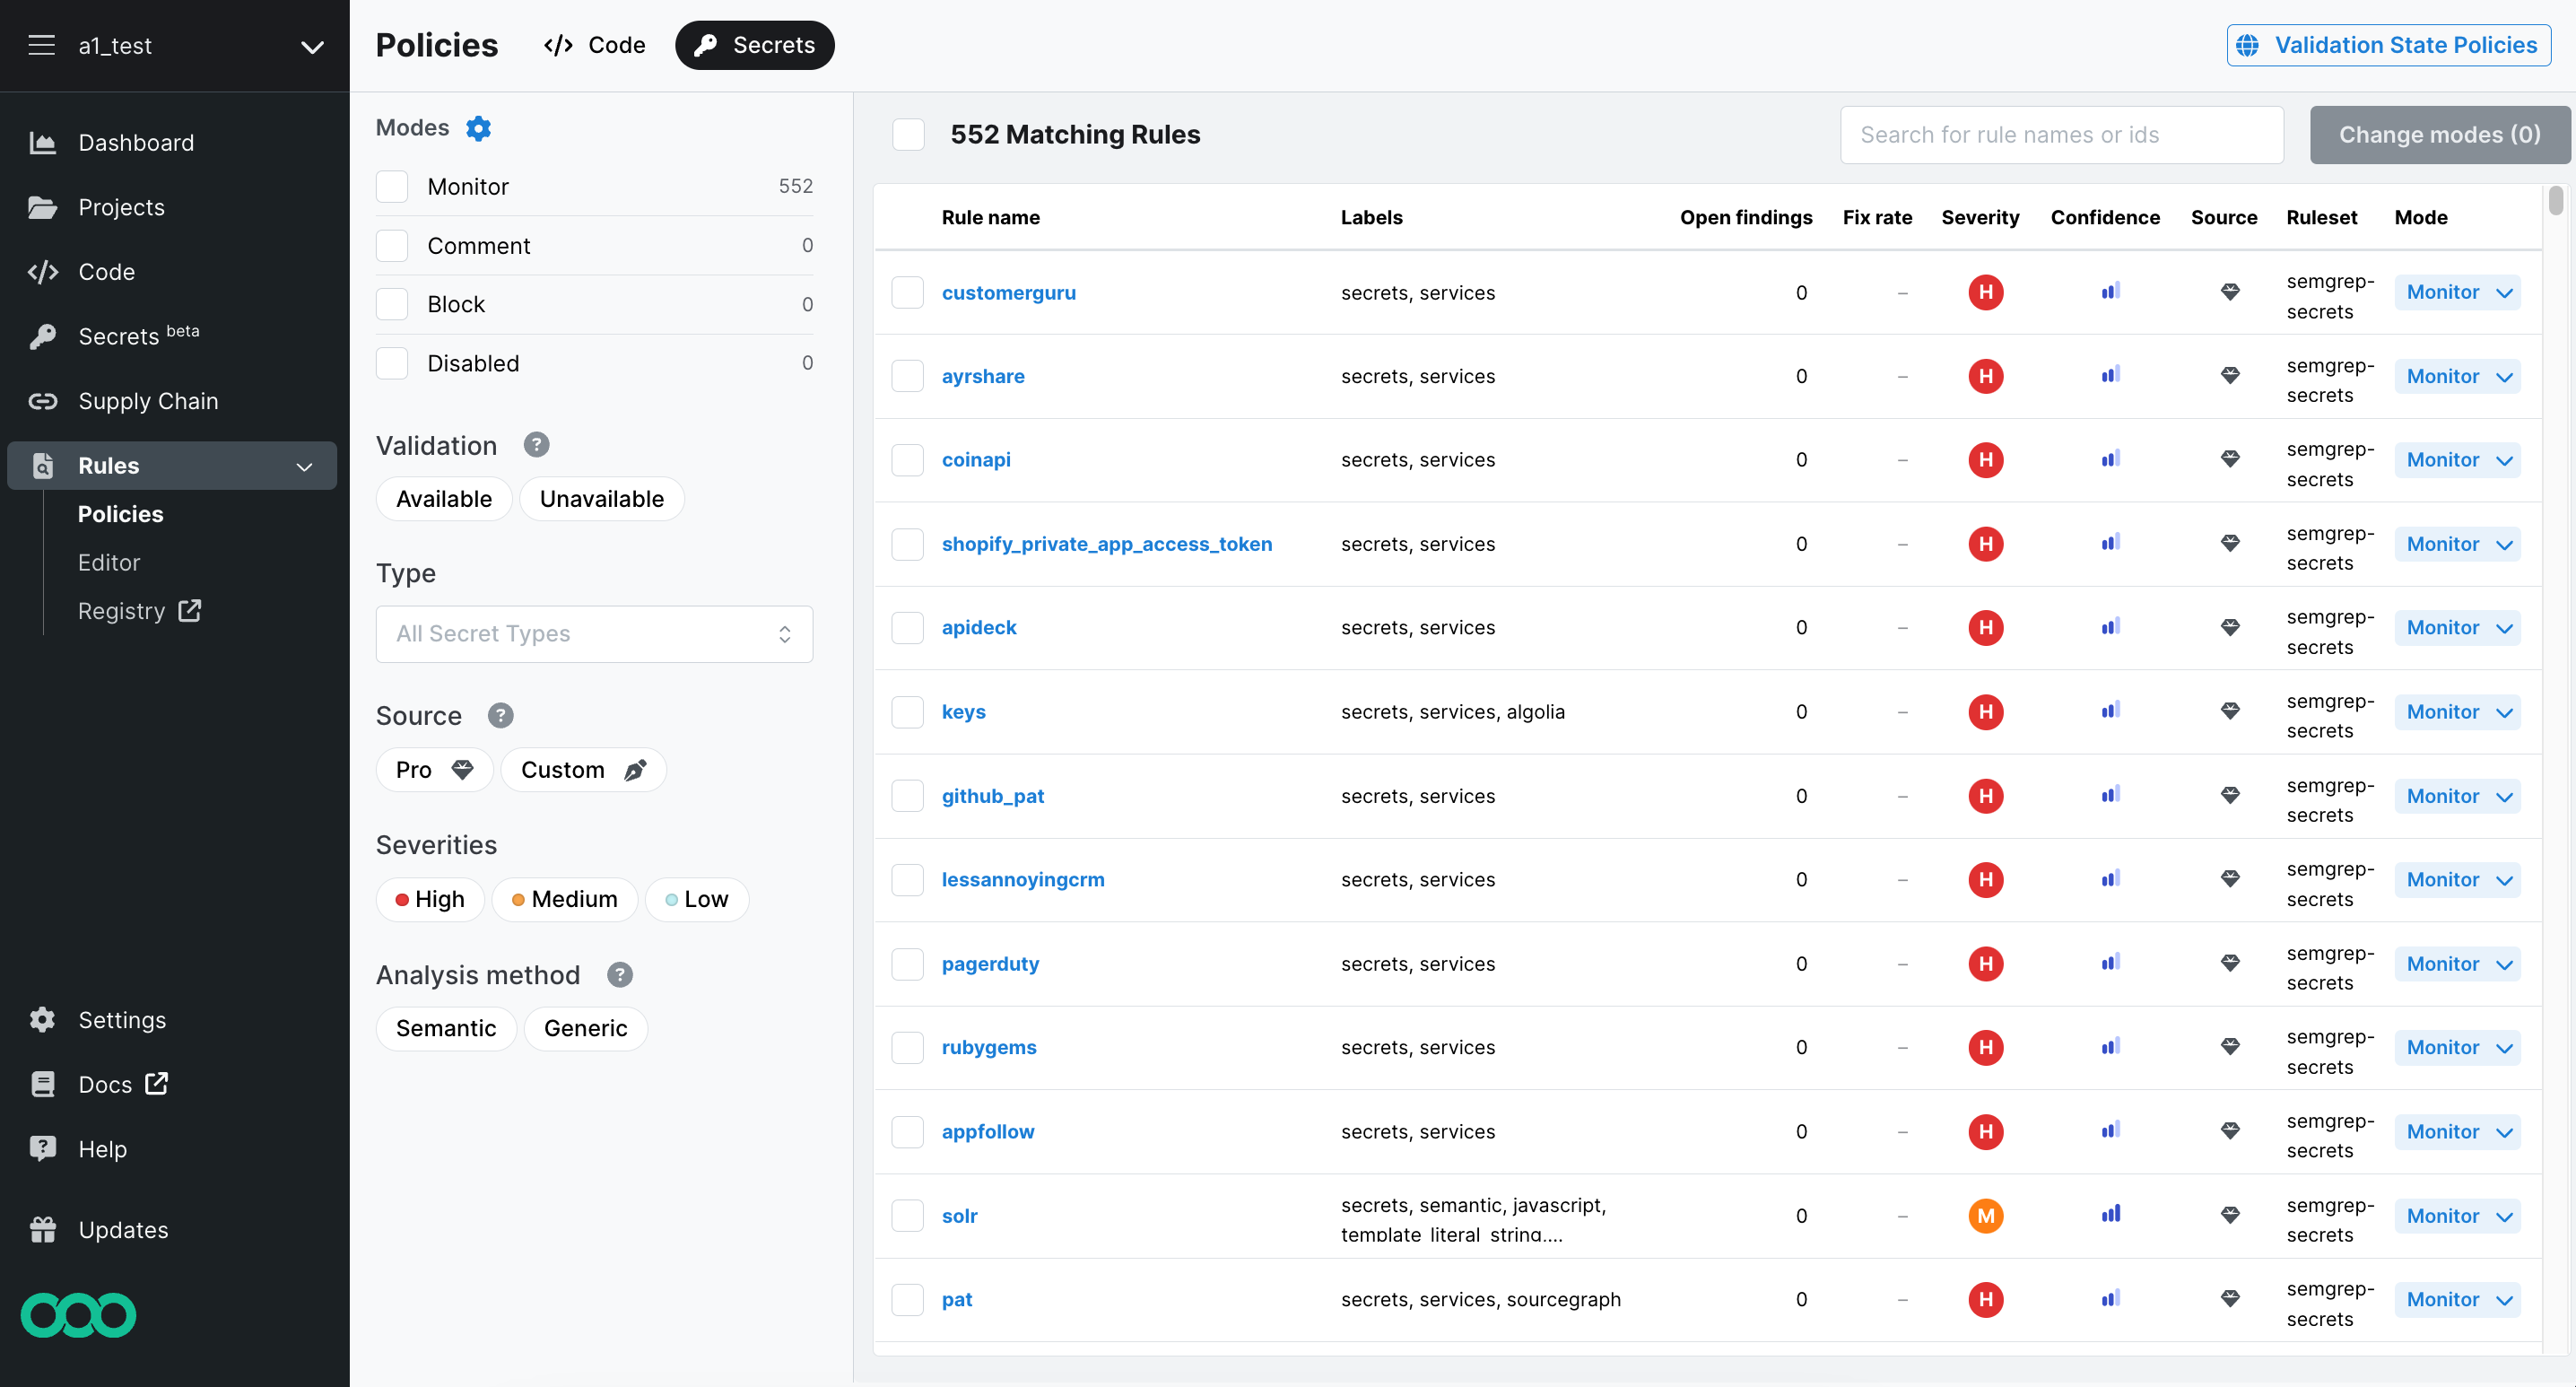
Task: Check the customerguru rule row checkbox
Action: coord(908,292)
